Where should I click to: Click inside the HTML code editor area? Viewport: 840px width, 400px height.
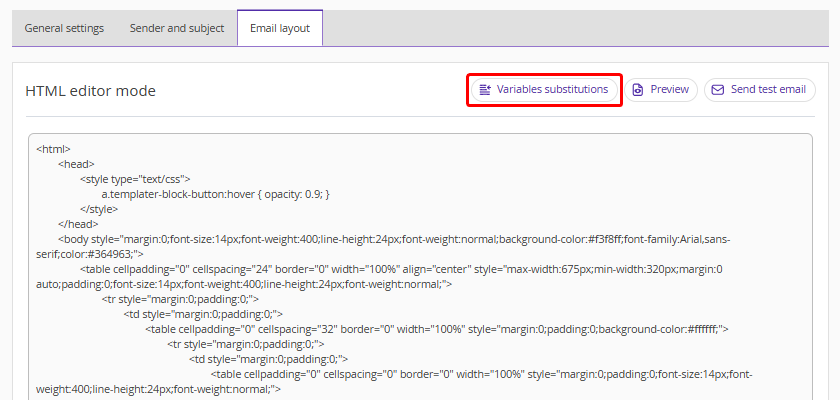(x=420, y=267)
